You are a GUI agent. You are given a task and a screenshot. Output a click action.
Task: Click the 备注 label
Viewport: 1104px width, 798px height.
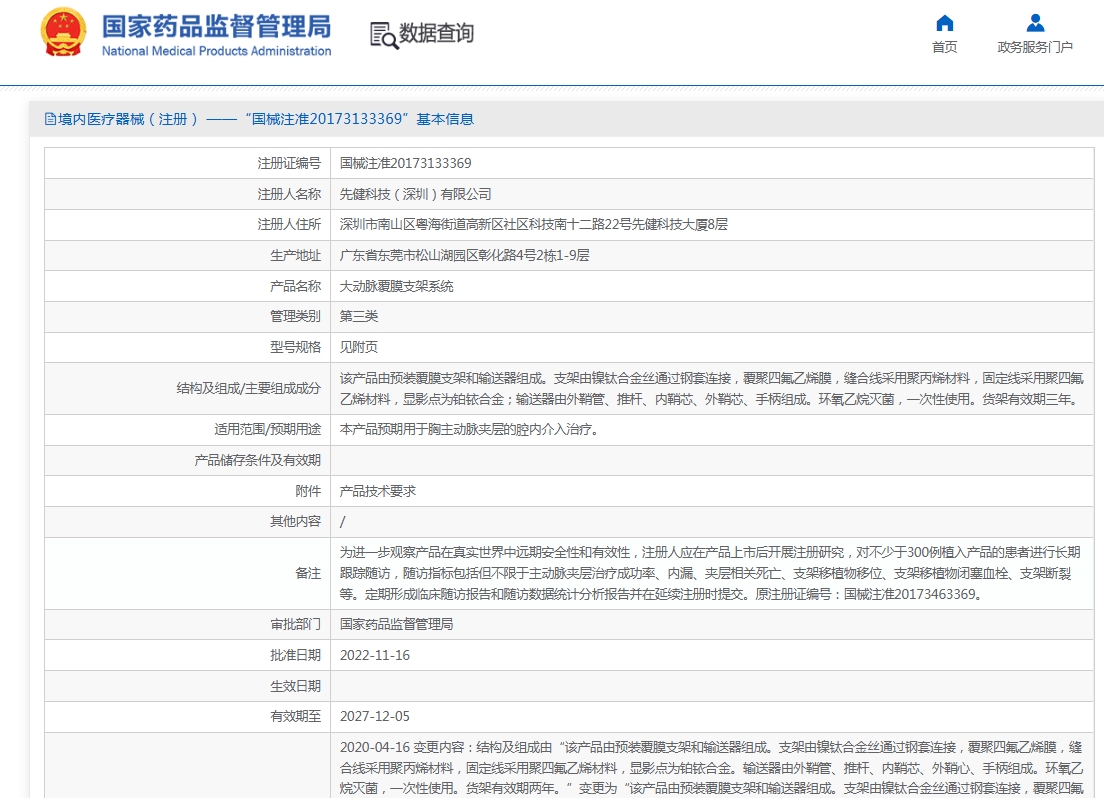coord(308,573)
